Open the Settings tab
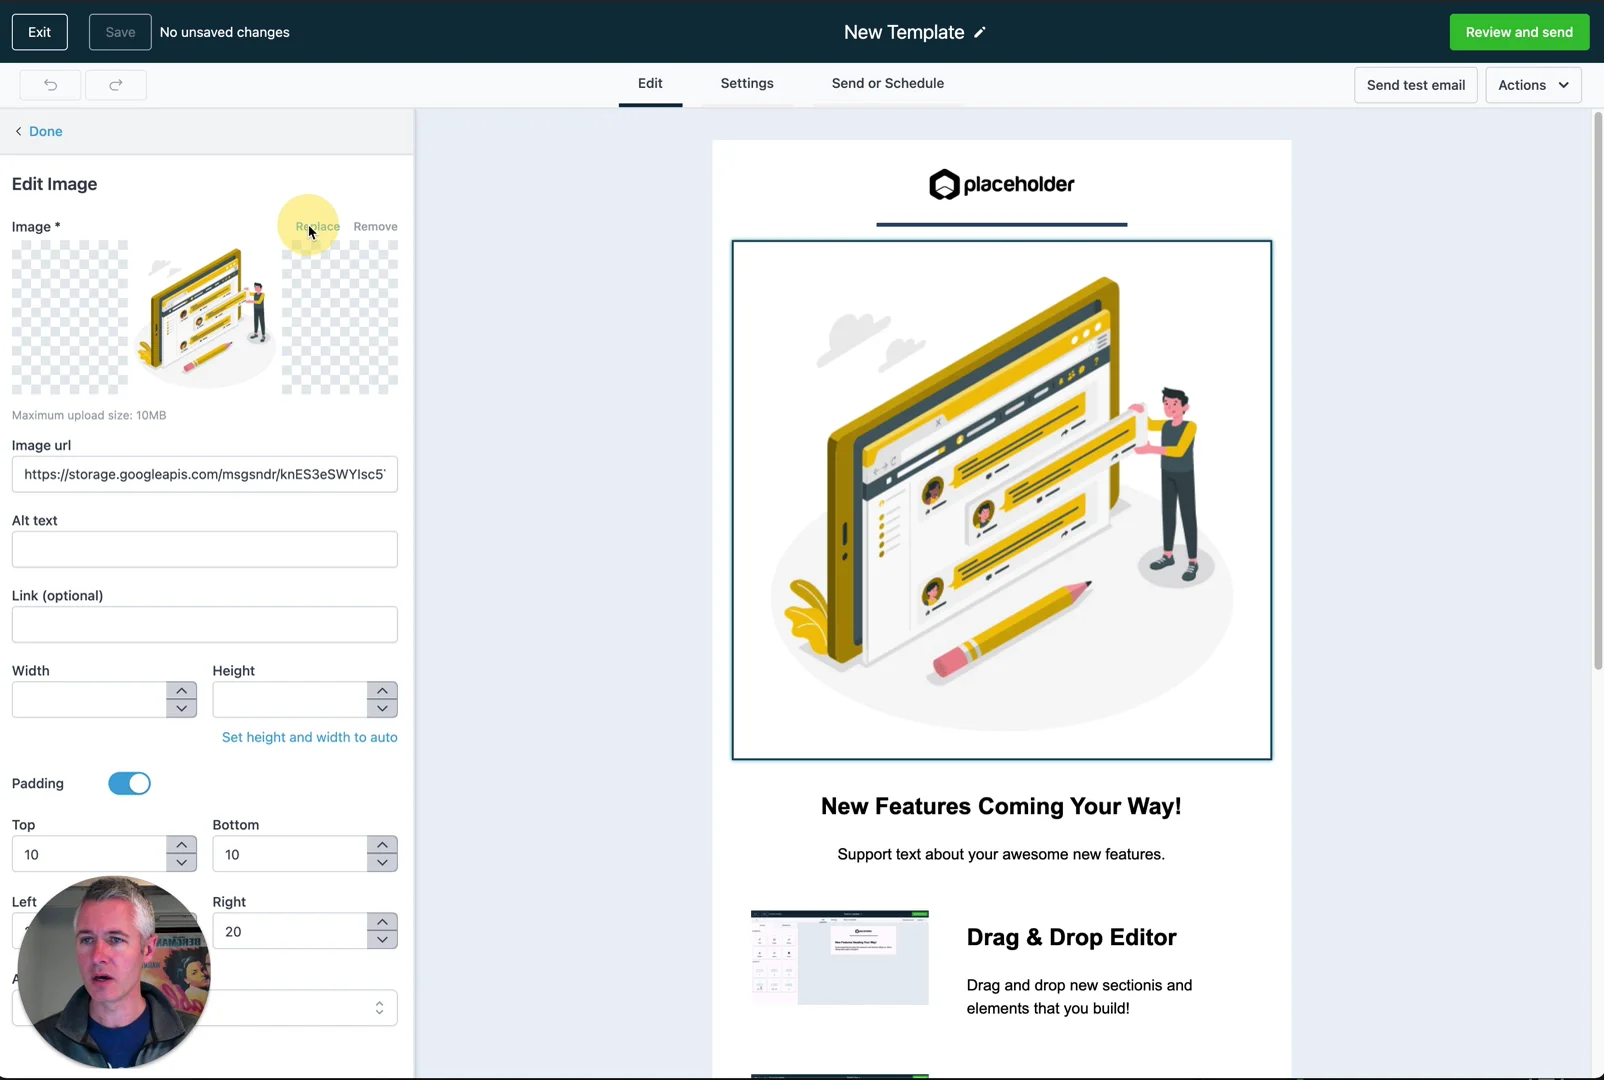The width and height of the screenshot is (1604, 1080). point(747,83)
